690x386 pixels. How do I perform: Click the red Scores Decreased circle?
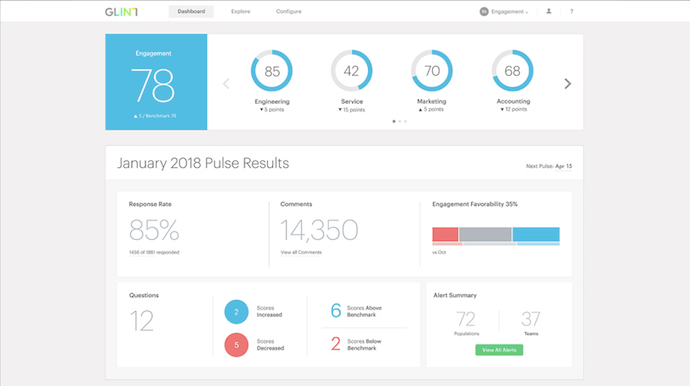[236, 345]
